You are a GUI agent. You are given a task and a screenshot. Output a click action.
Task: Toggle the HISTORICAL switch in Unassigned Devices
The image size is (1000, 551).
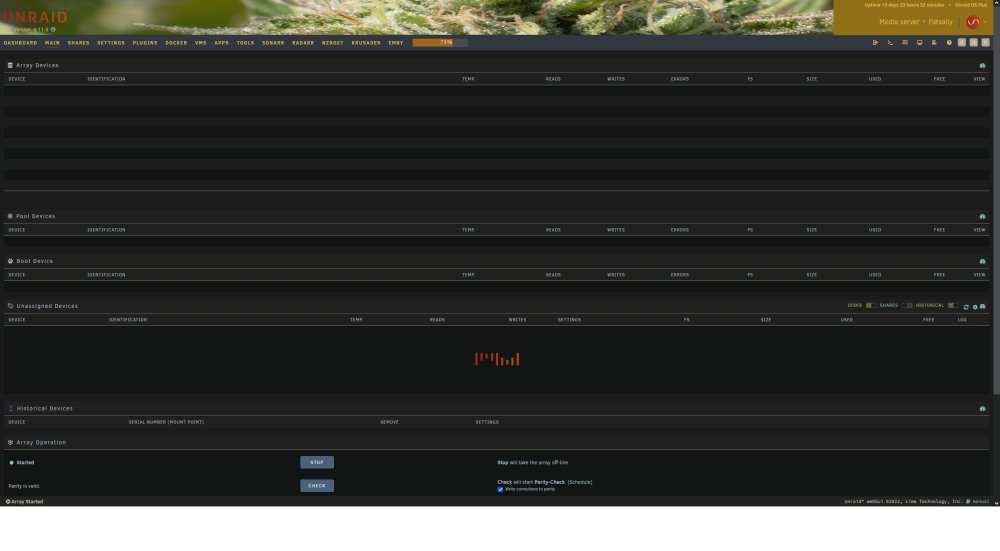click(x=953, y=305)
